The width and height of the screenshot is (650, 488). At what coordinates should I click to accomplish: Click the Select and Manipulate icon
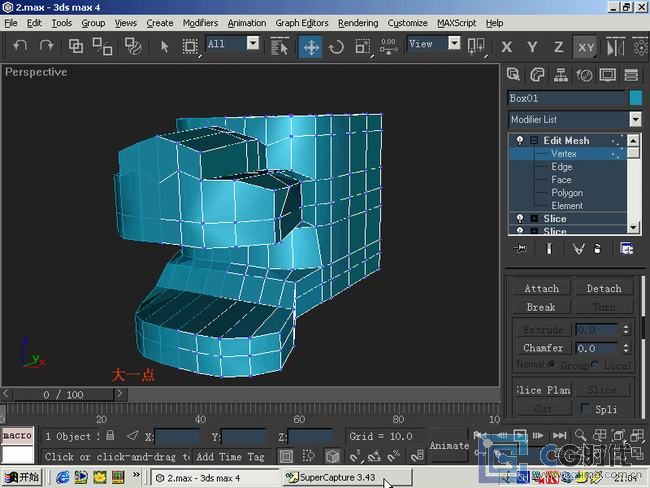click(x=388, y=46)
